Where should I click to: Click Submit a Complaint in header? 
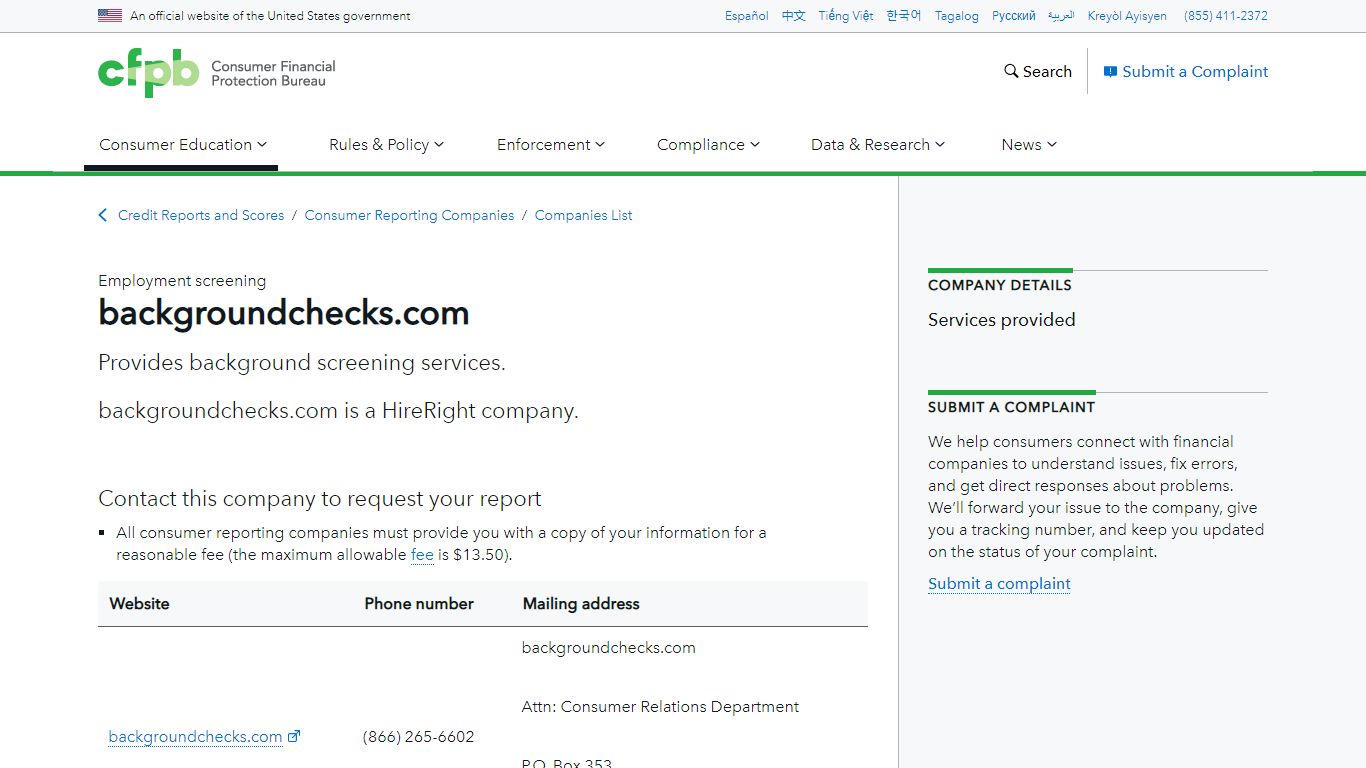point(1186,72)
